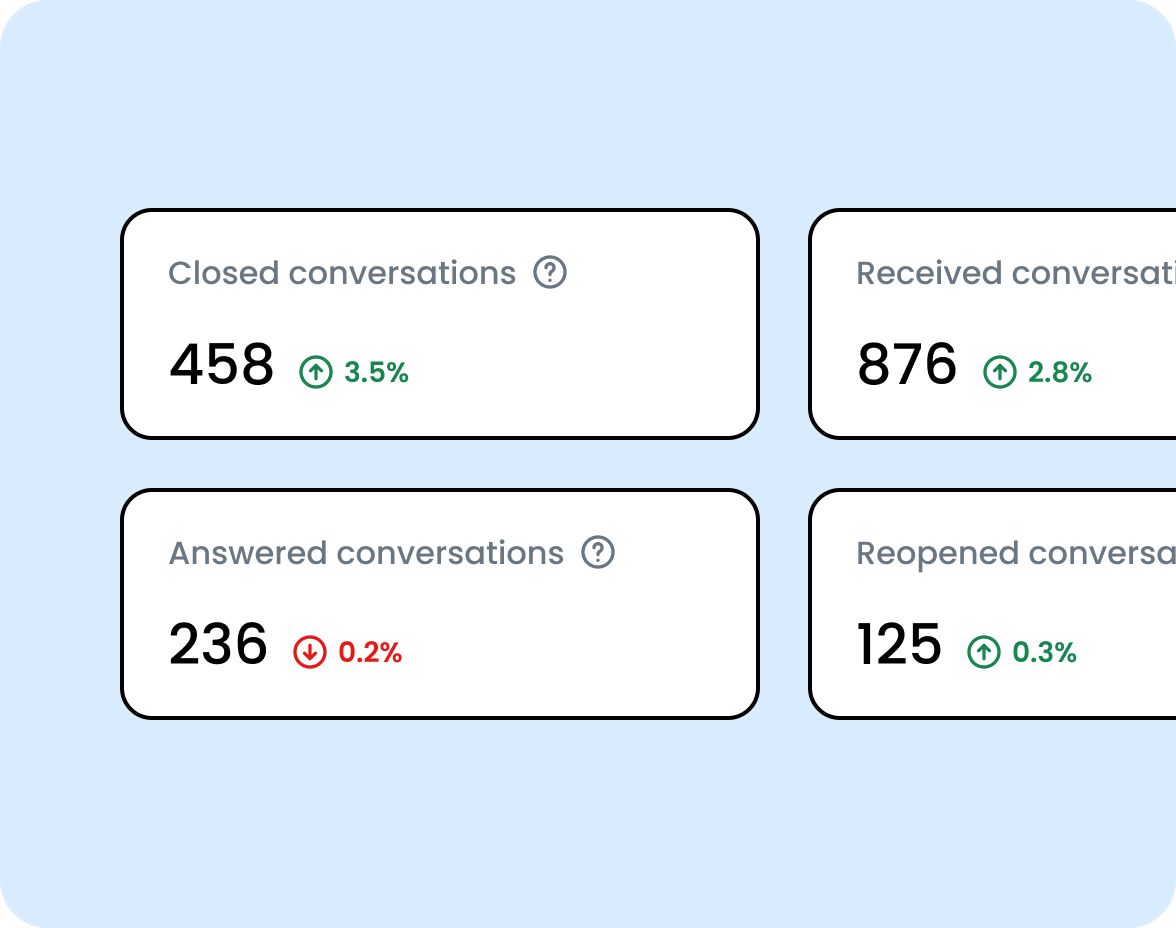Click the 125 reopened conversations count
Screen dimensions: 1176x928
click(x=899, y=644)
